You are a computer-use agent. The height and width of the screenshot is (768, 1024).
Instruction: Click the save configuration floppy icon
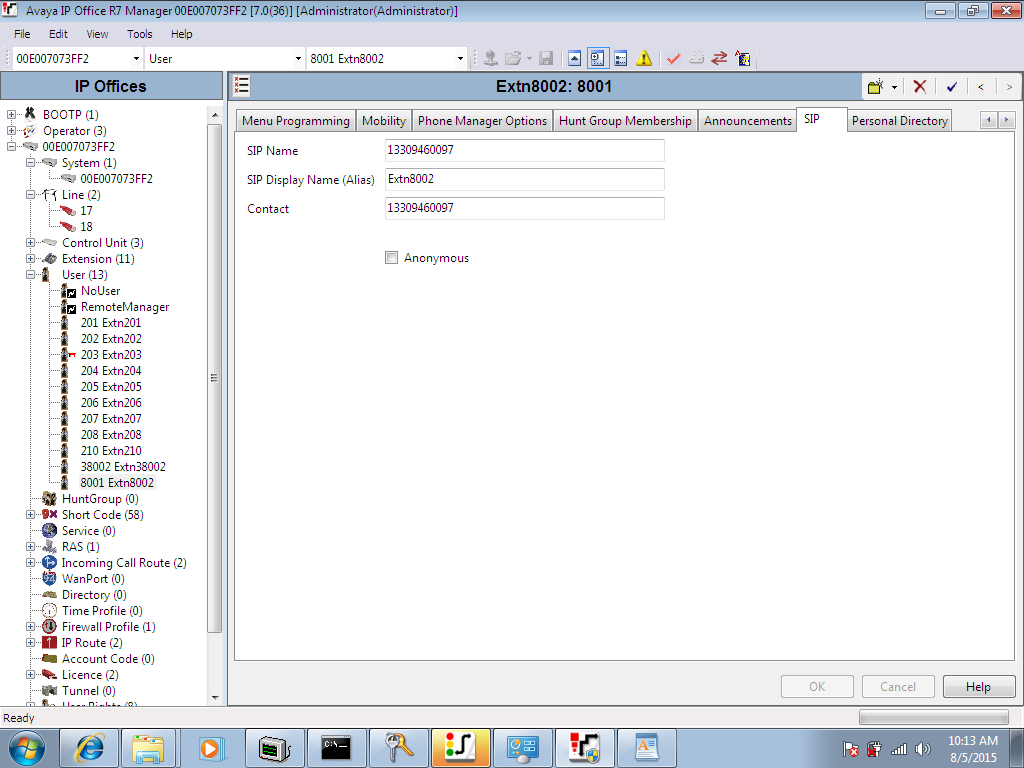pyautogui.click(x=546, y=59)
